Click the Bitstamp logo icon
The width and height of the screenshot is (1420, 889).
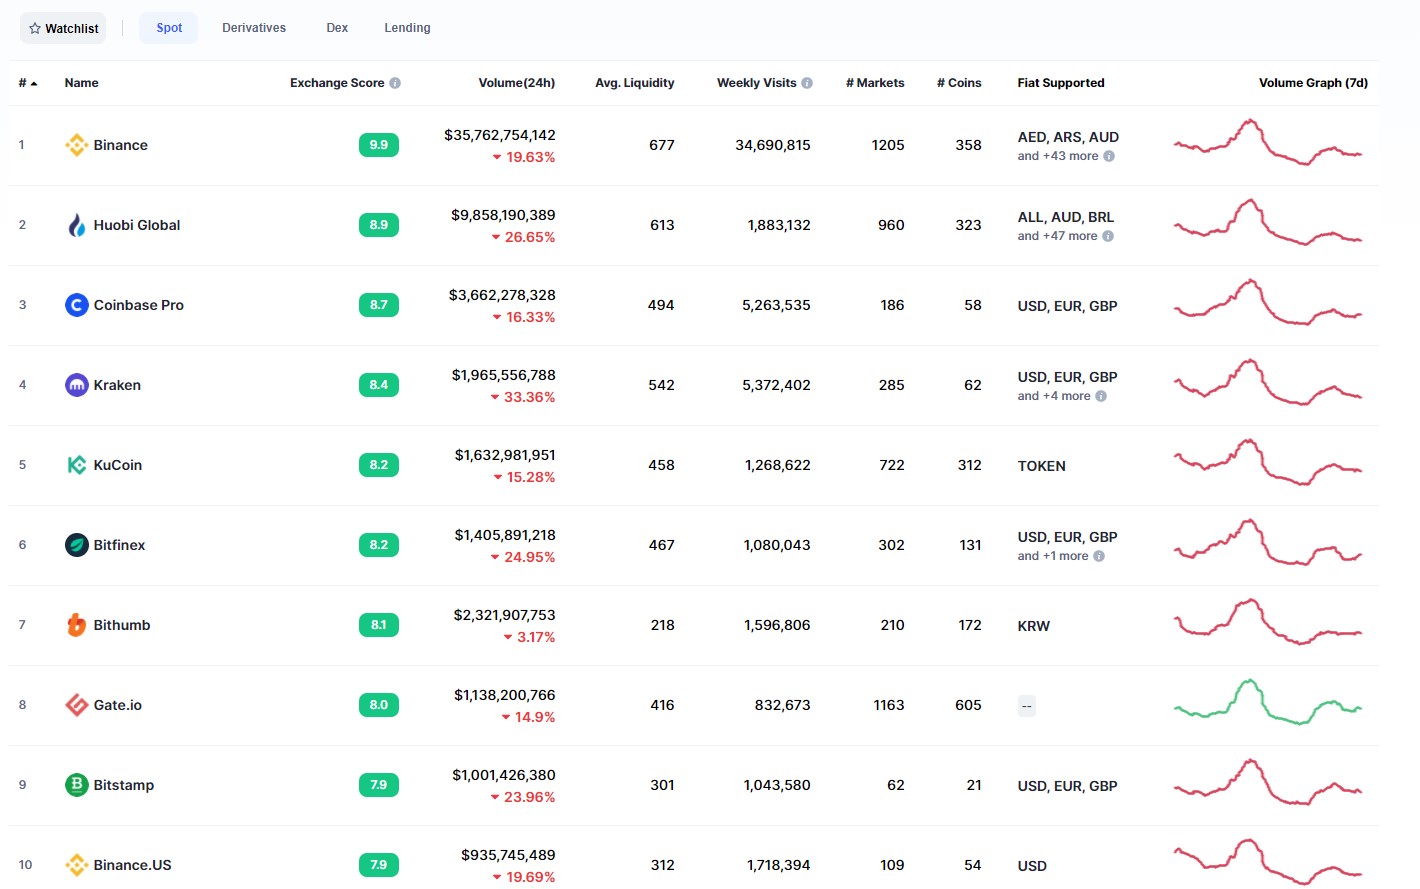point(77,785)
